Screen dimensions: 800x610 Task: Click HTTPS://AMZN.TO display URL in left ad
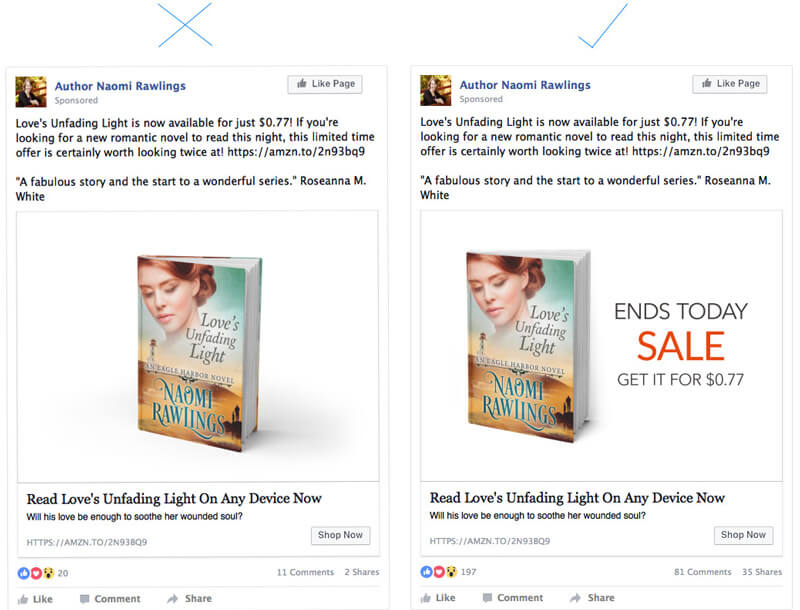click(87, 542)
